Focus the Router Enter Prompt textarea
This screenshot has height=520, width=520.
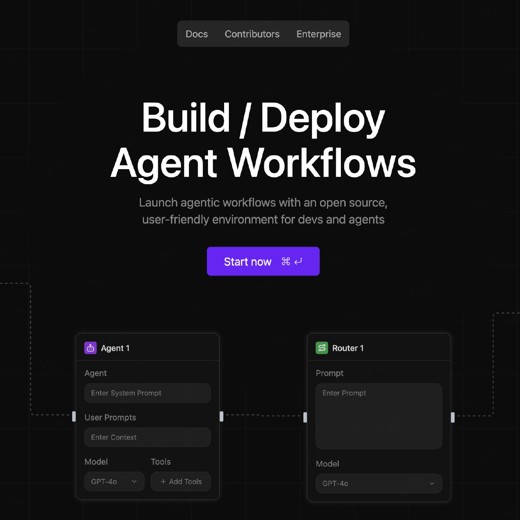pyautogui.click(x=379, y=416)
